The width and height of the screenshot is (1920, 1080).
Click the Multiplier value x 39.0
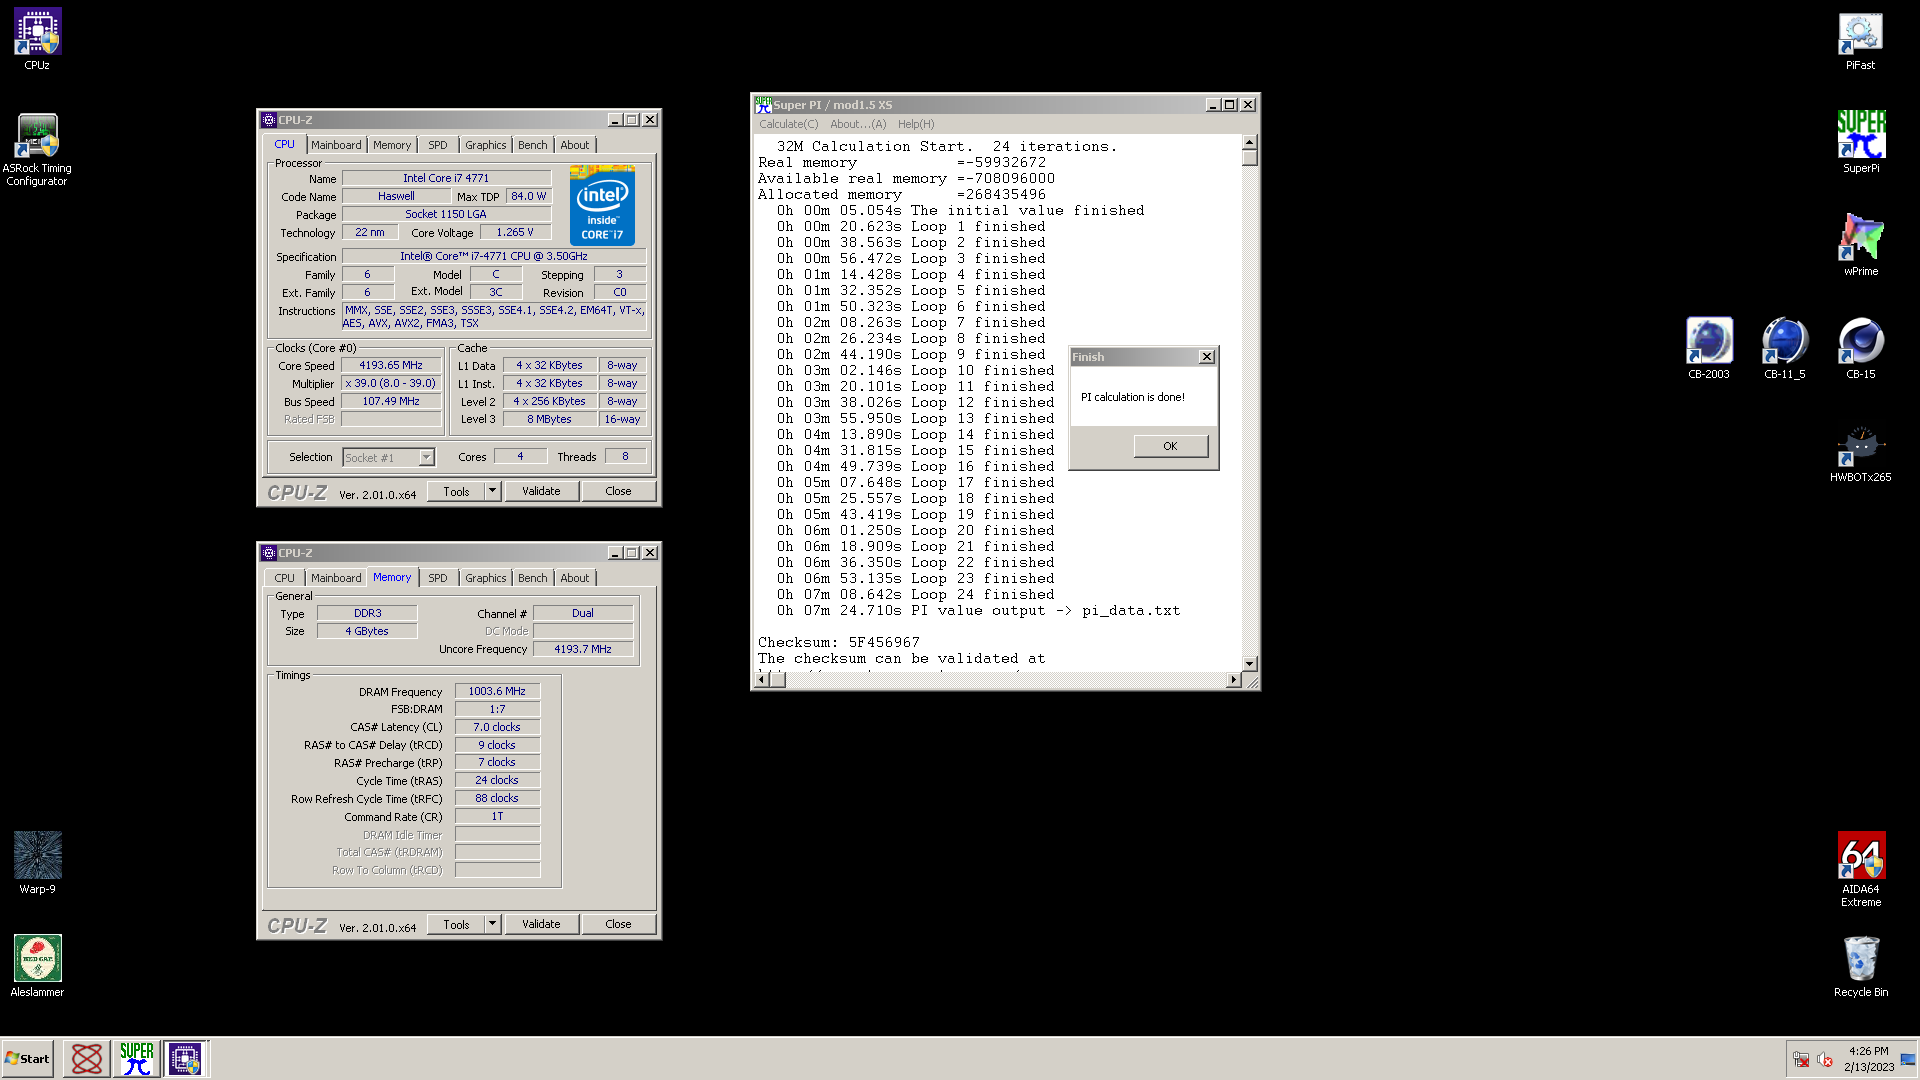click(x=391, y=383)
